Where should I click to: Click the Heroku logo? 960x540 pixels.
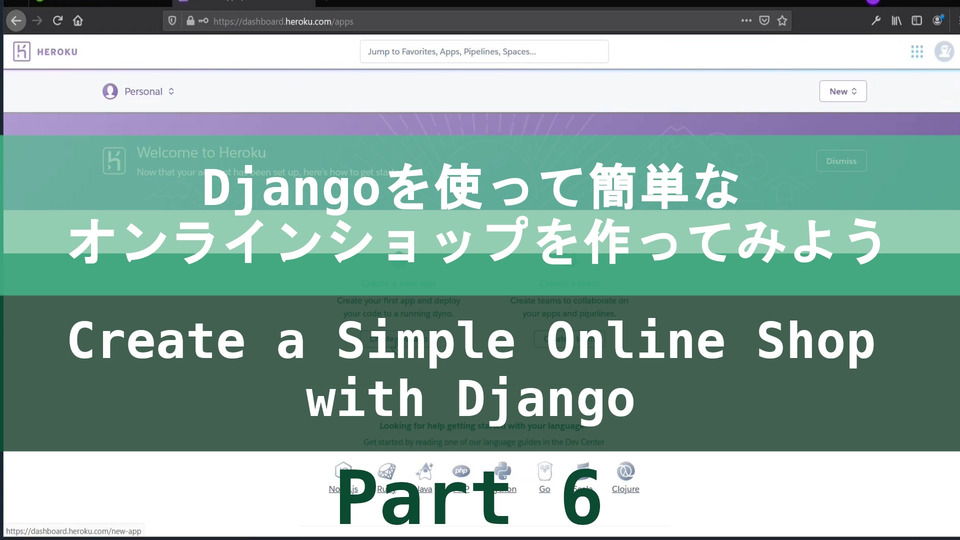coord(21,51)
